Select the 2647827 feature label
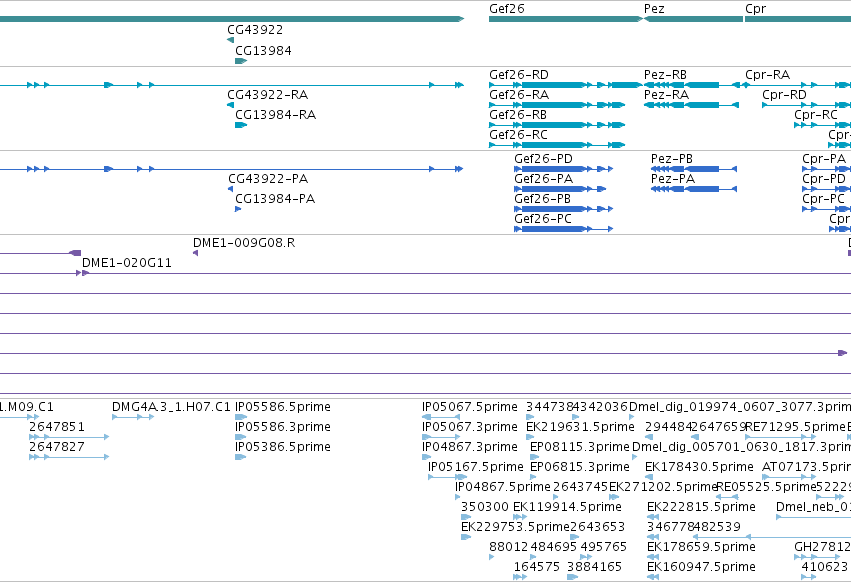851x582 pixels. [x=57, y=447]
